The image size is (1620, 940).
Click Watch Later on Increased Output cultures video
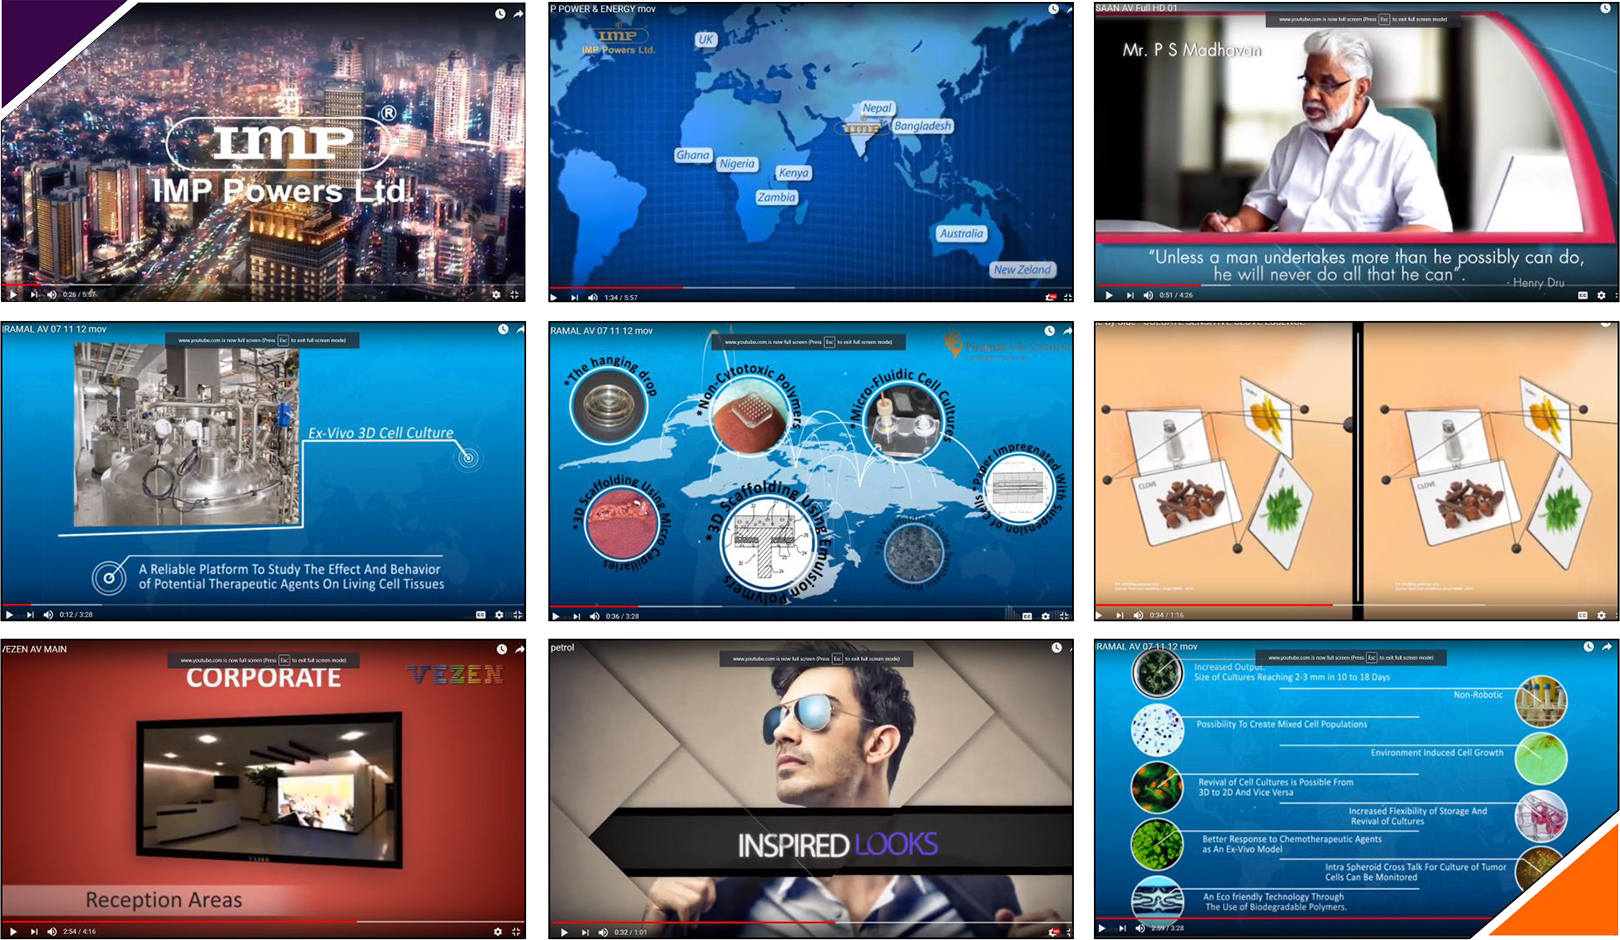pos(1588,647)
